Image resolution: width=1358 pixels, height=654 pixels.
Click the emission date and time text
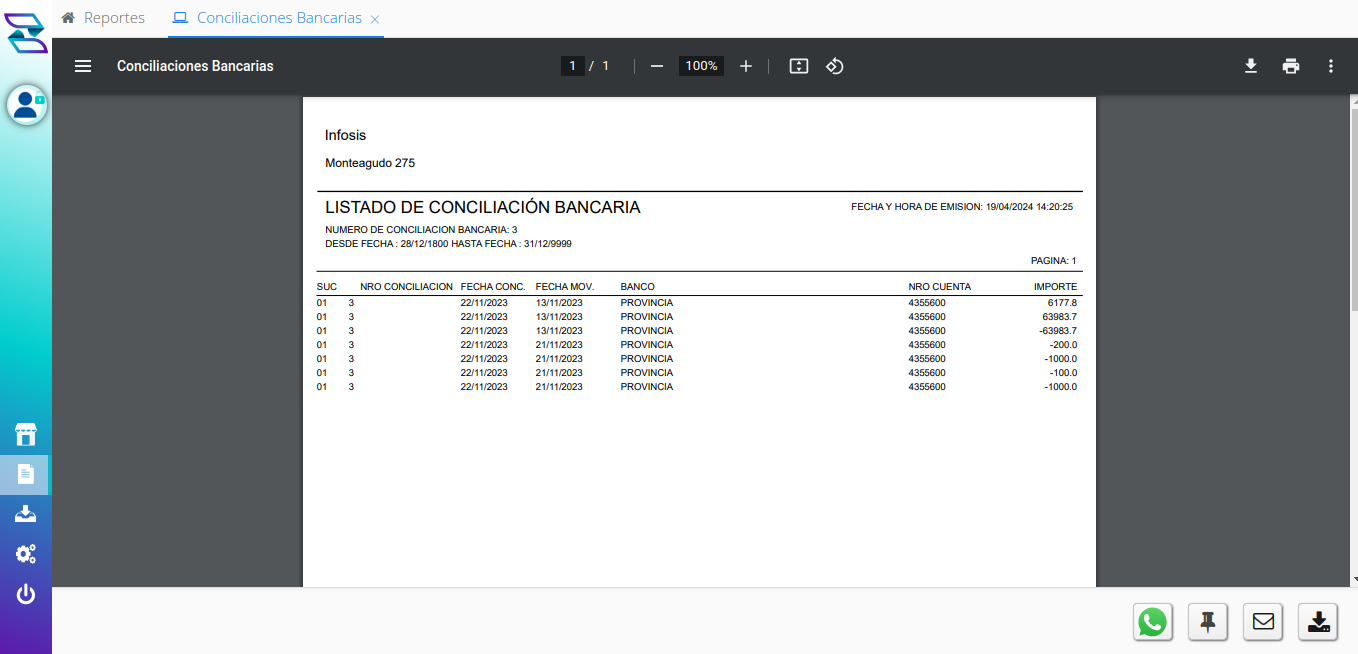pyautogui.click(x=962, y=207)
